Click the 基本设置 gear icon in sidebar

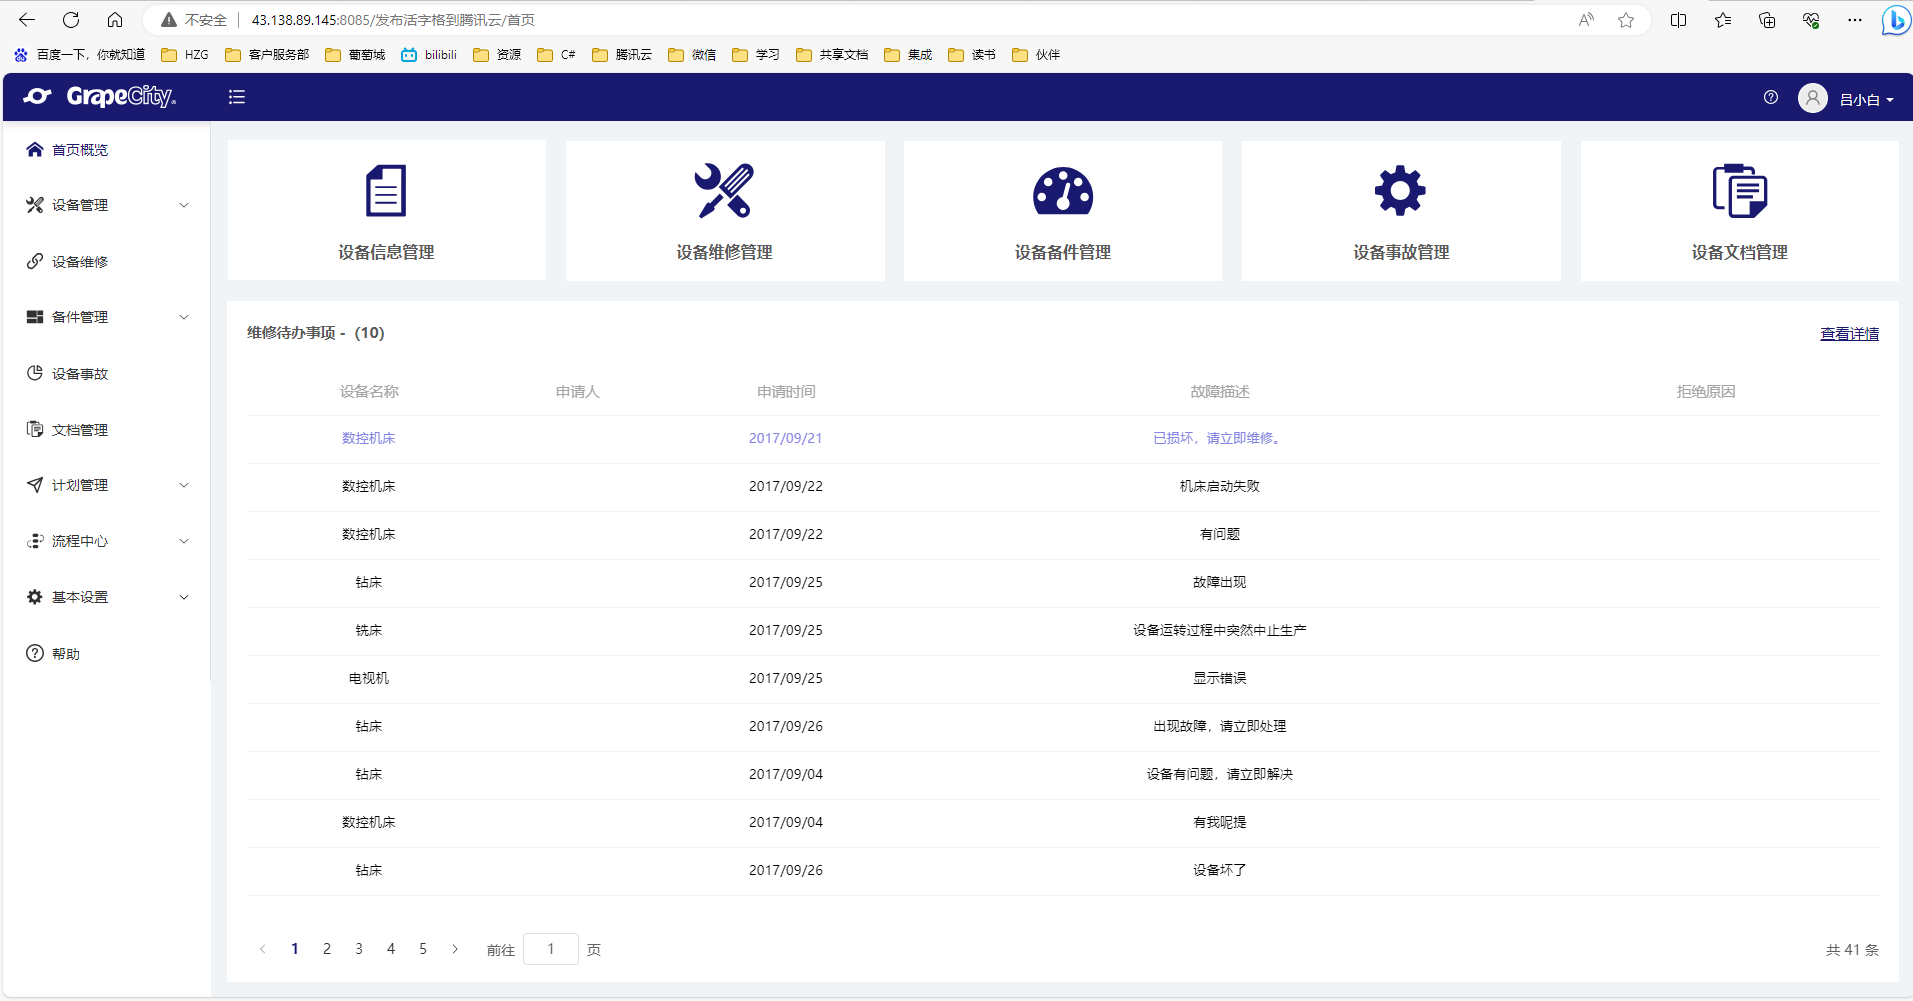tap(35, 597)
